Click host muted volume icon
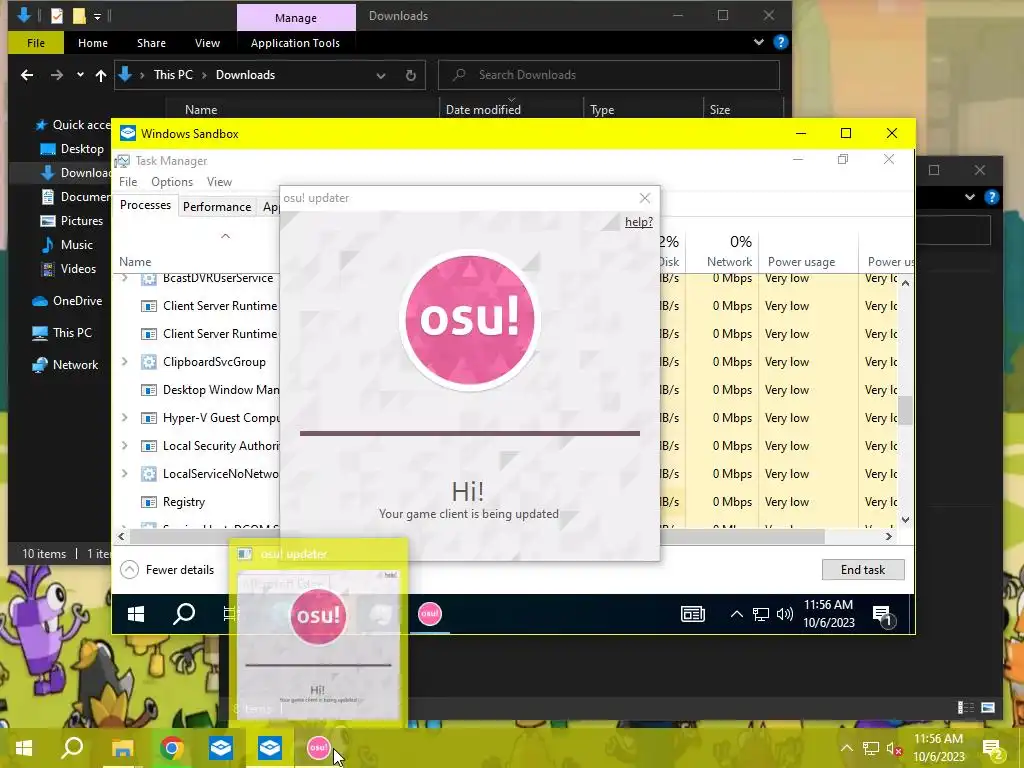1024x768 pixels. coord(894,748)
